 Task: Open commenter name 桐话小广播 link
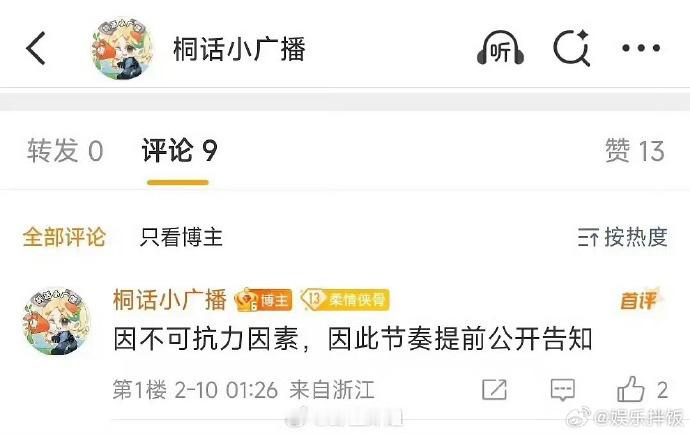(x=169, y=300)
